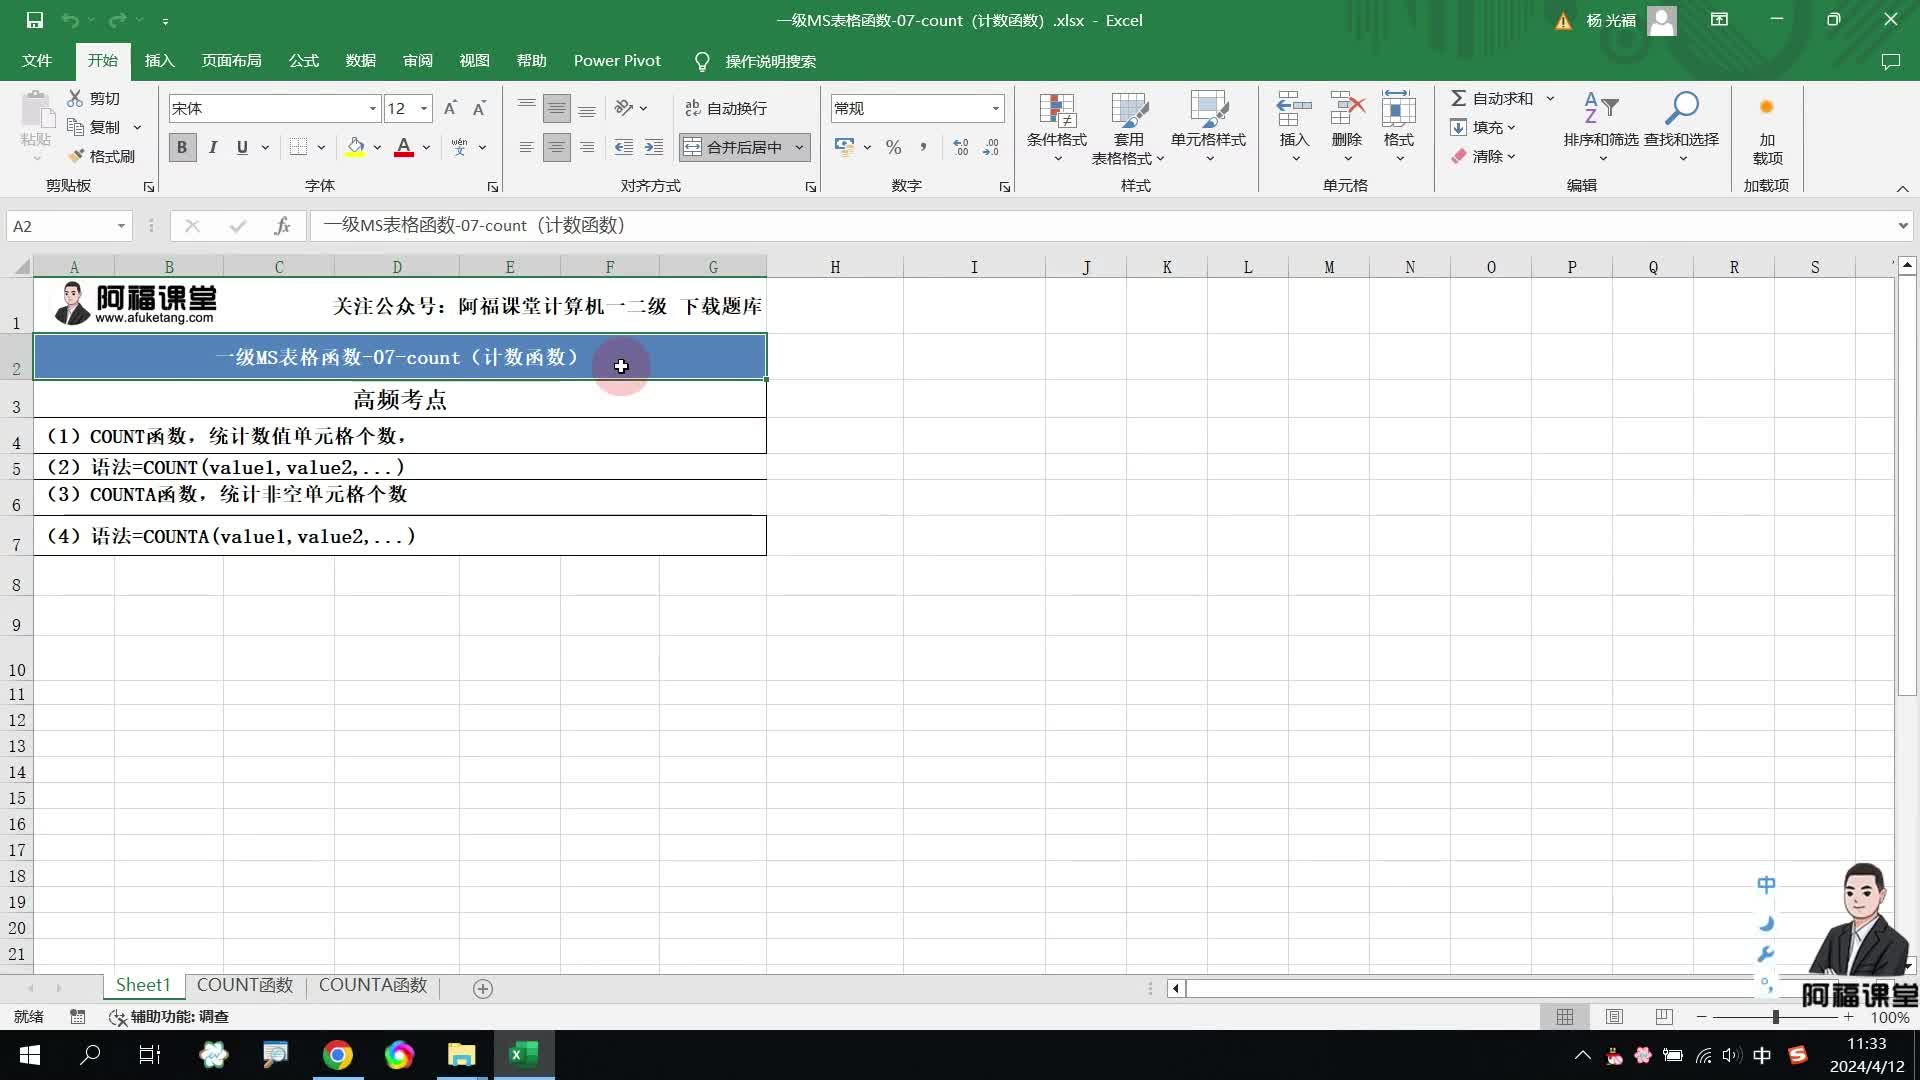Click accessibility status (辅助功能: 调查)
Image resolution: width=1920 pixels, height=1080 pixels.
point(169,1017)
